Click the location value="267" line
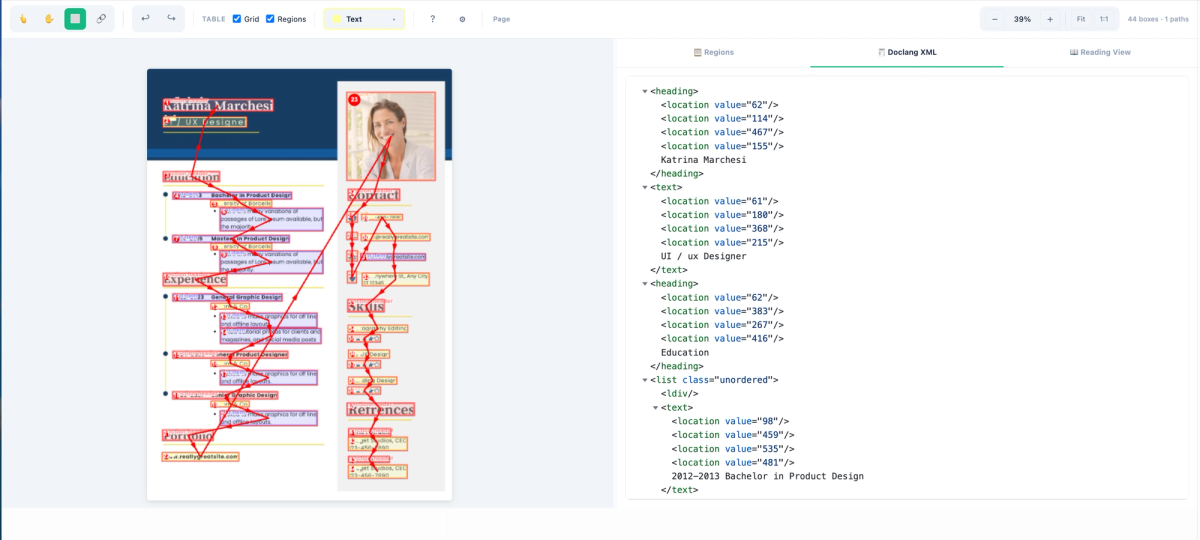The width and height of the screenshot is (1200, 540). click(722, 325)
